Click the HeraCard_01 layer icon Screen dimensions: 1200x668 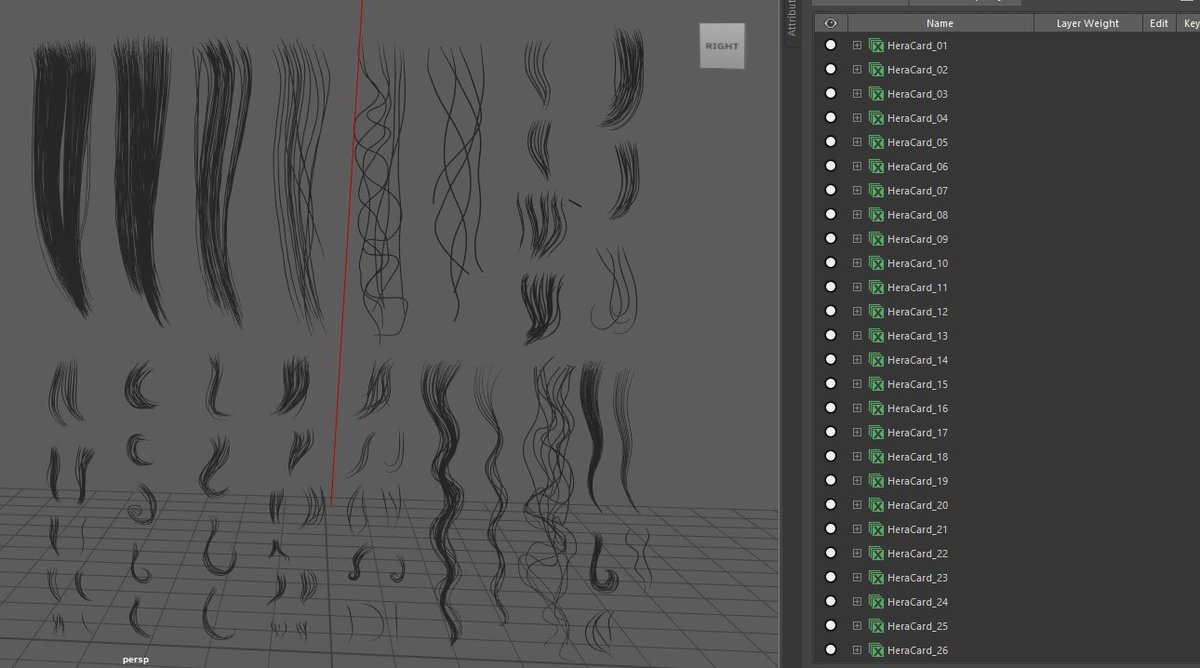[876, 46]
